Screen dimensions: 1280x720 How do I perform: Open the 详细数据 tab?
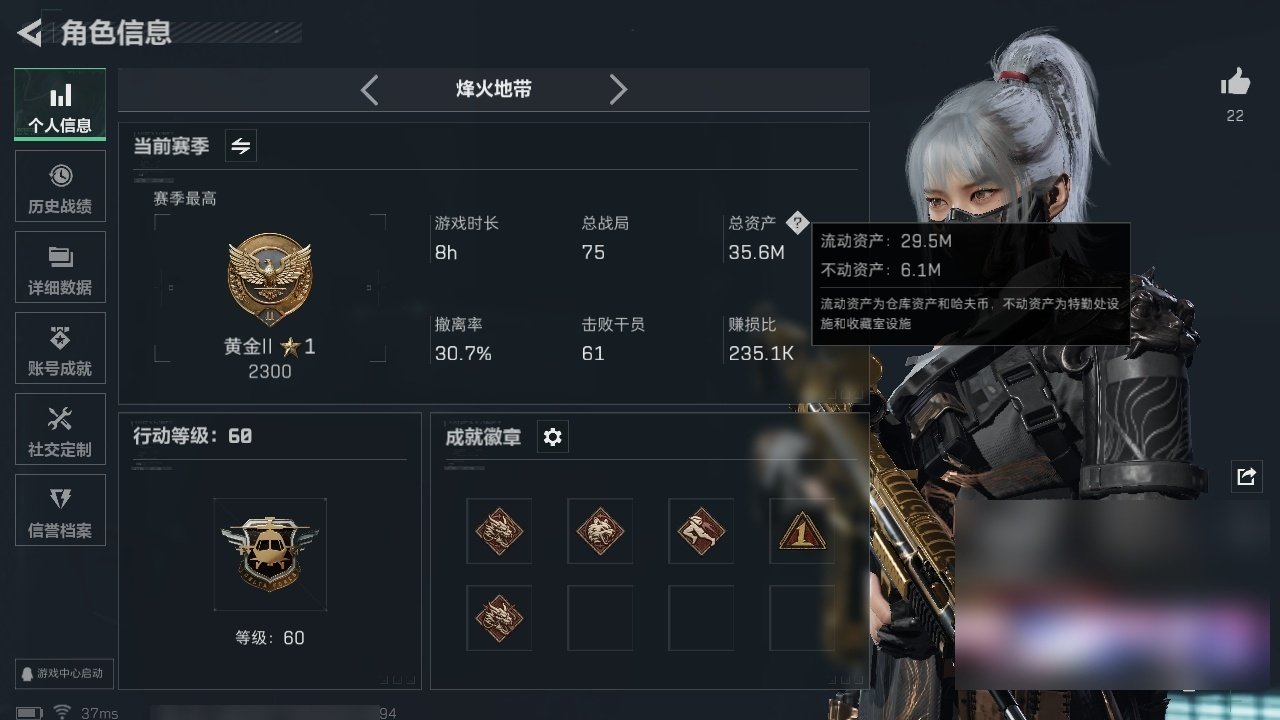click(x=60, y=268)
